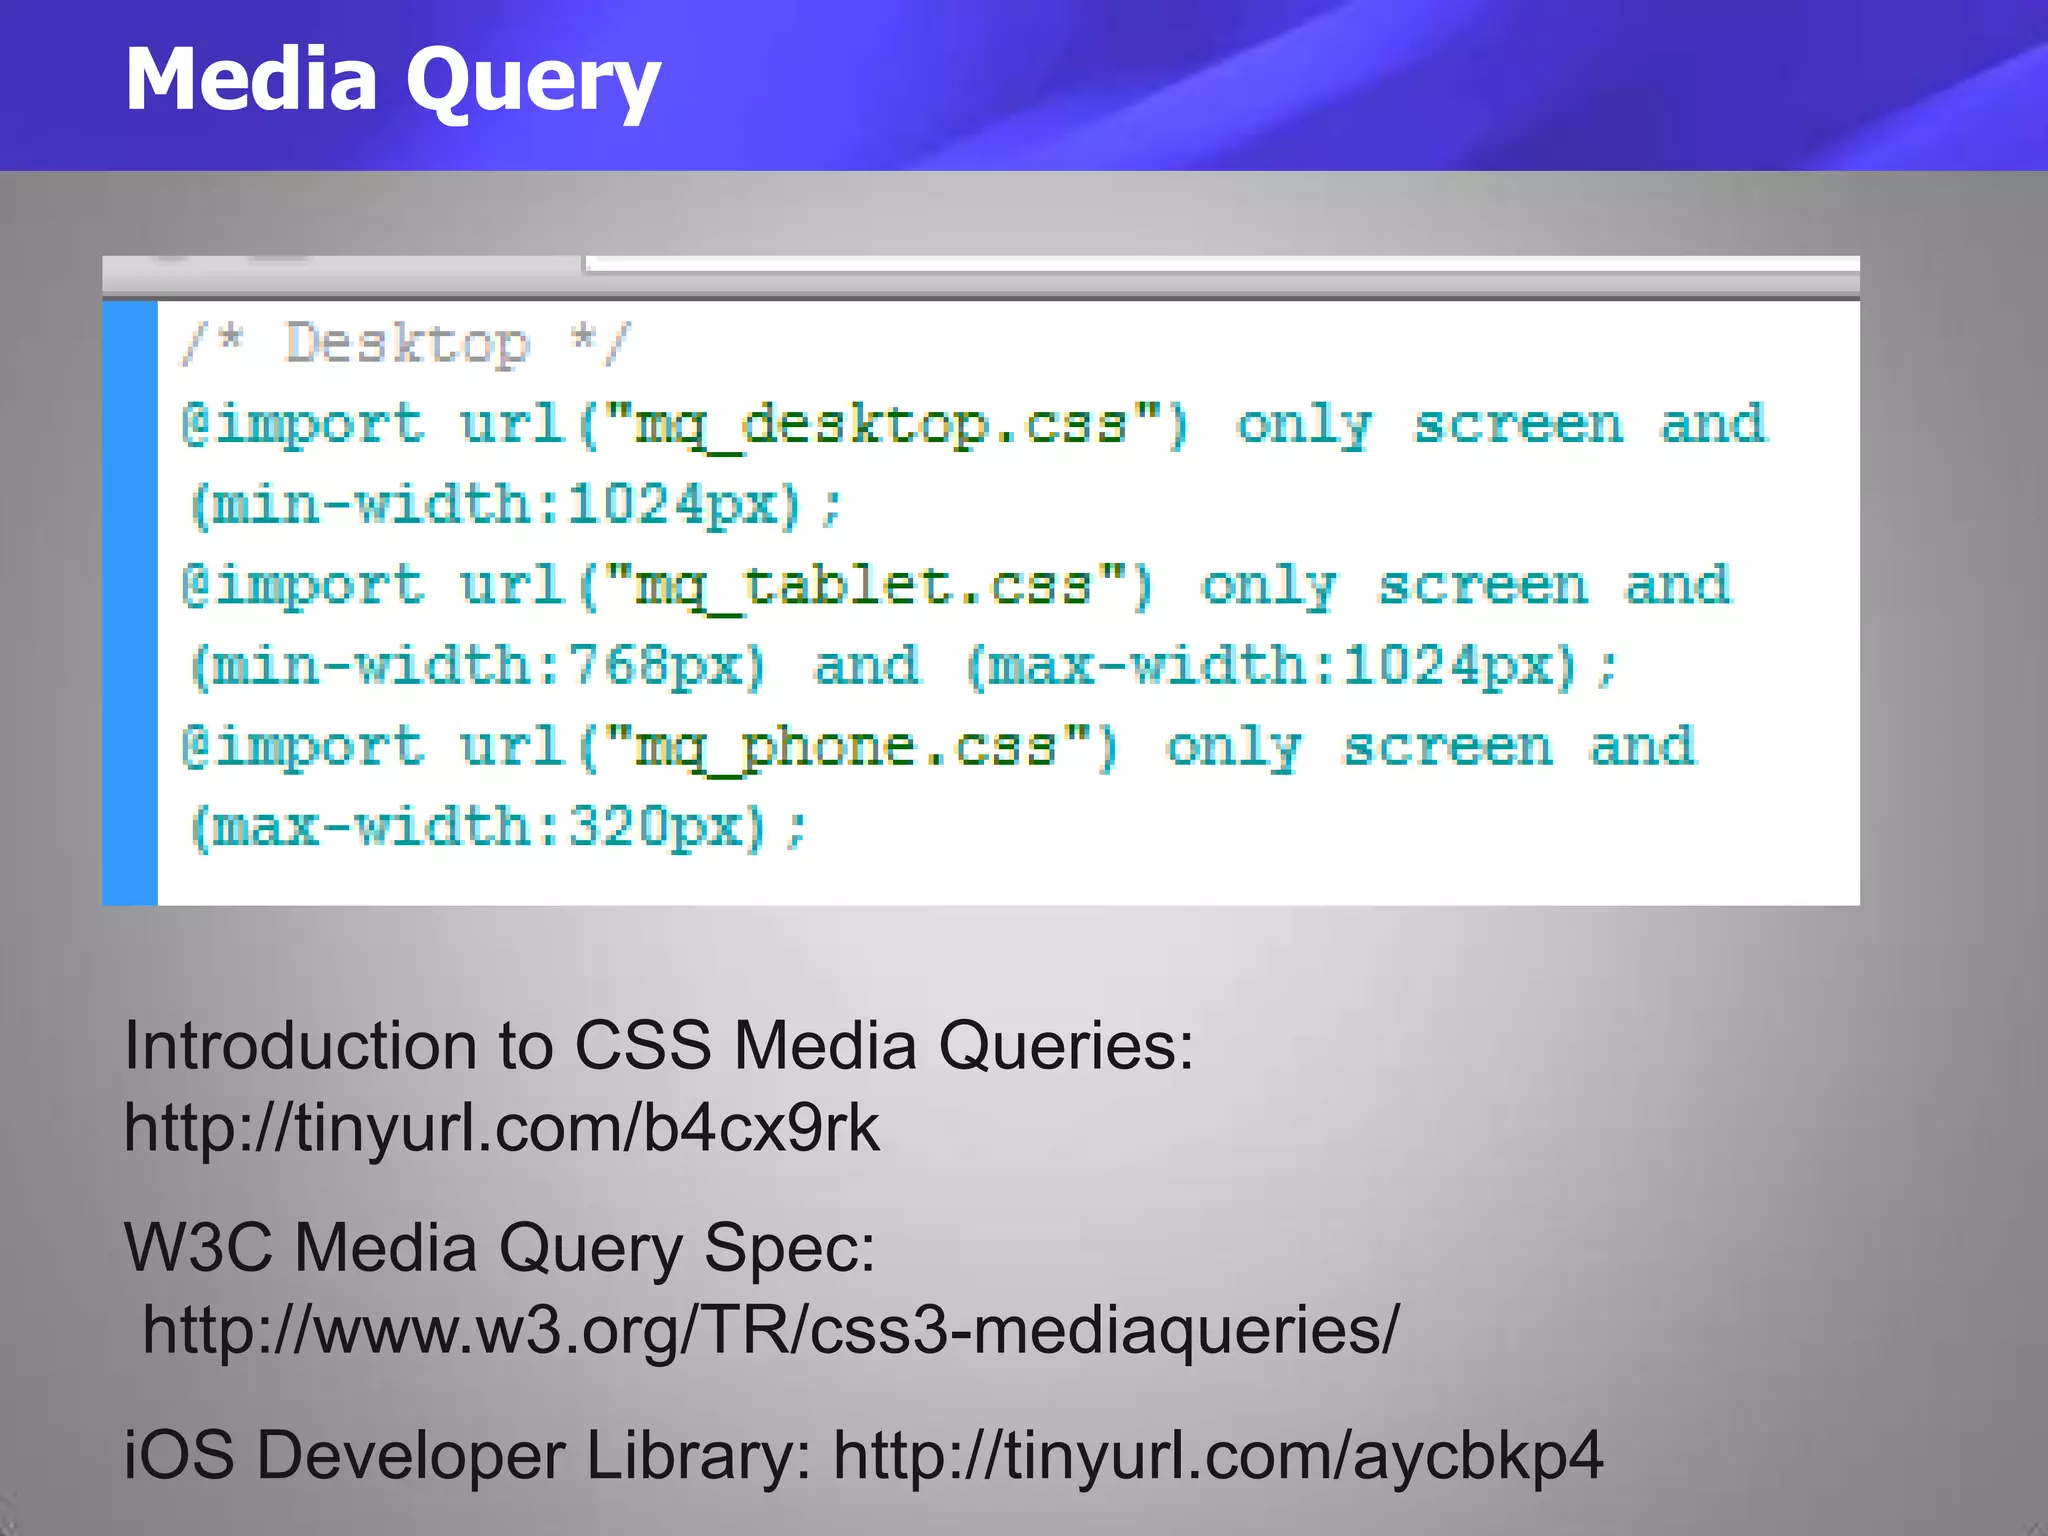Click 'Introduction to CSS Media Queries:' heading

[659, 1046]
